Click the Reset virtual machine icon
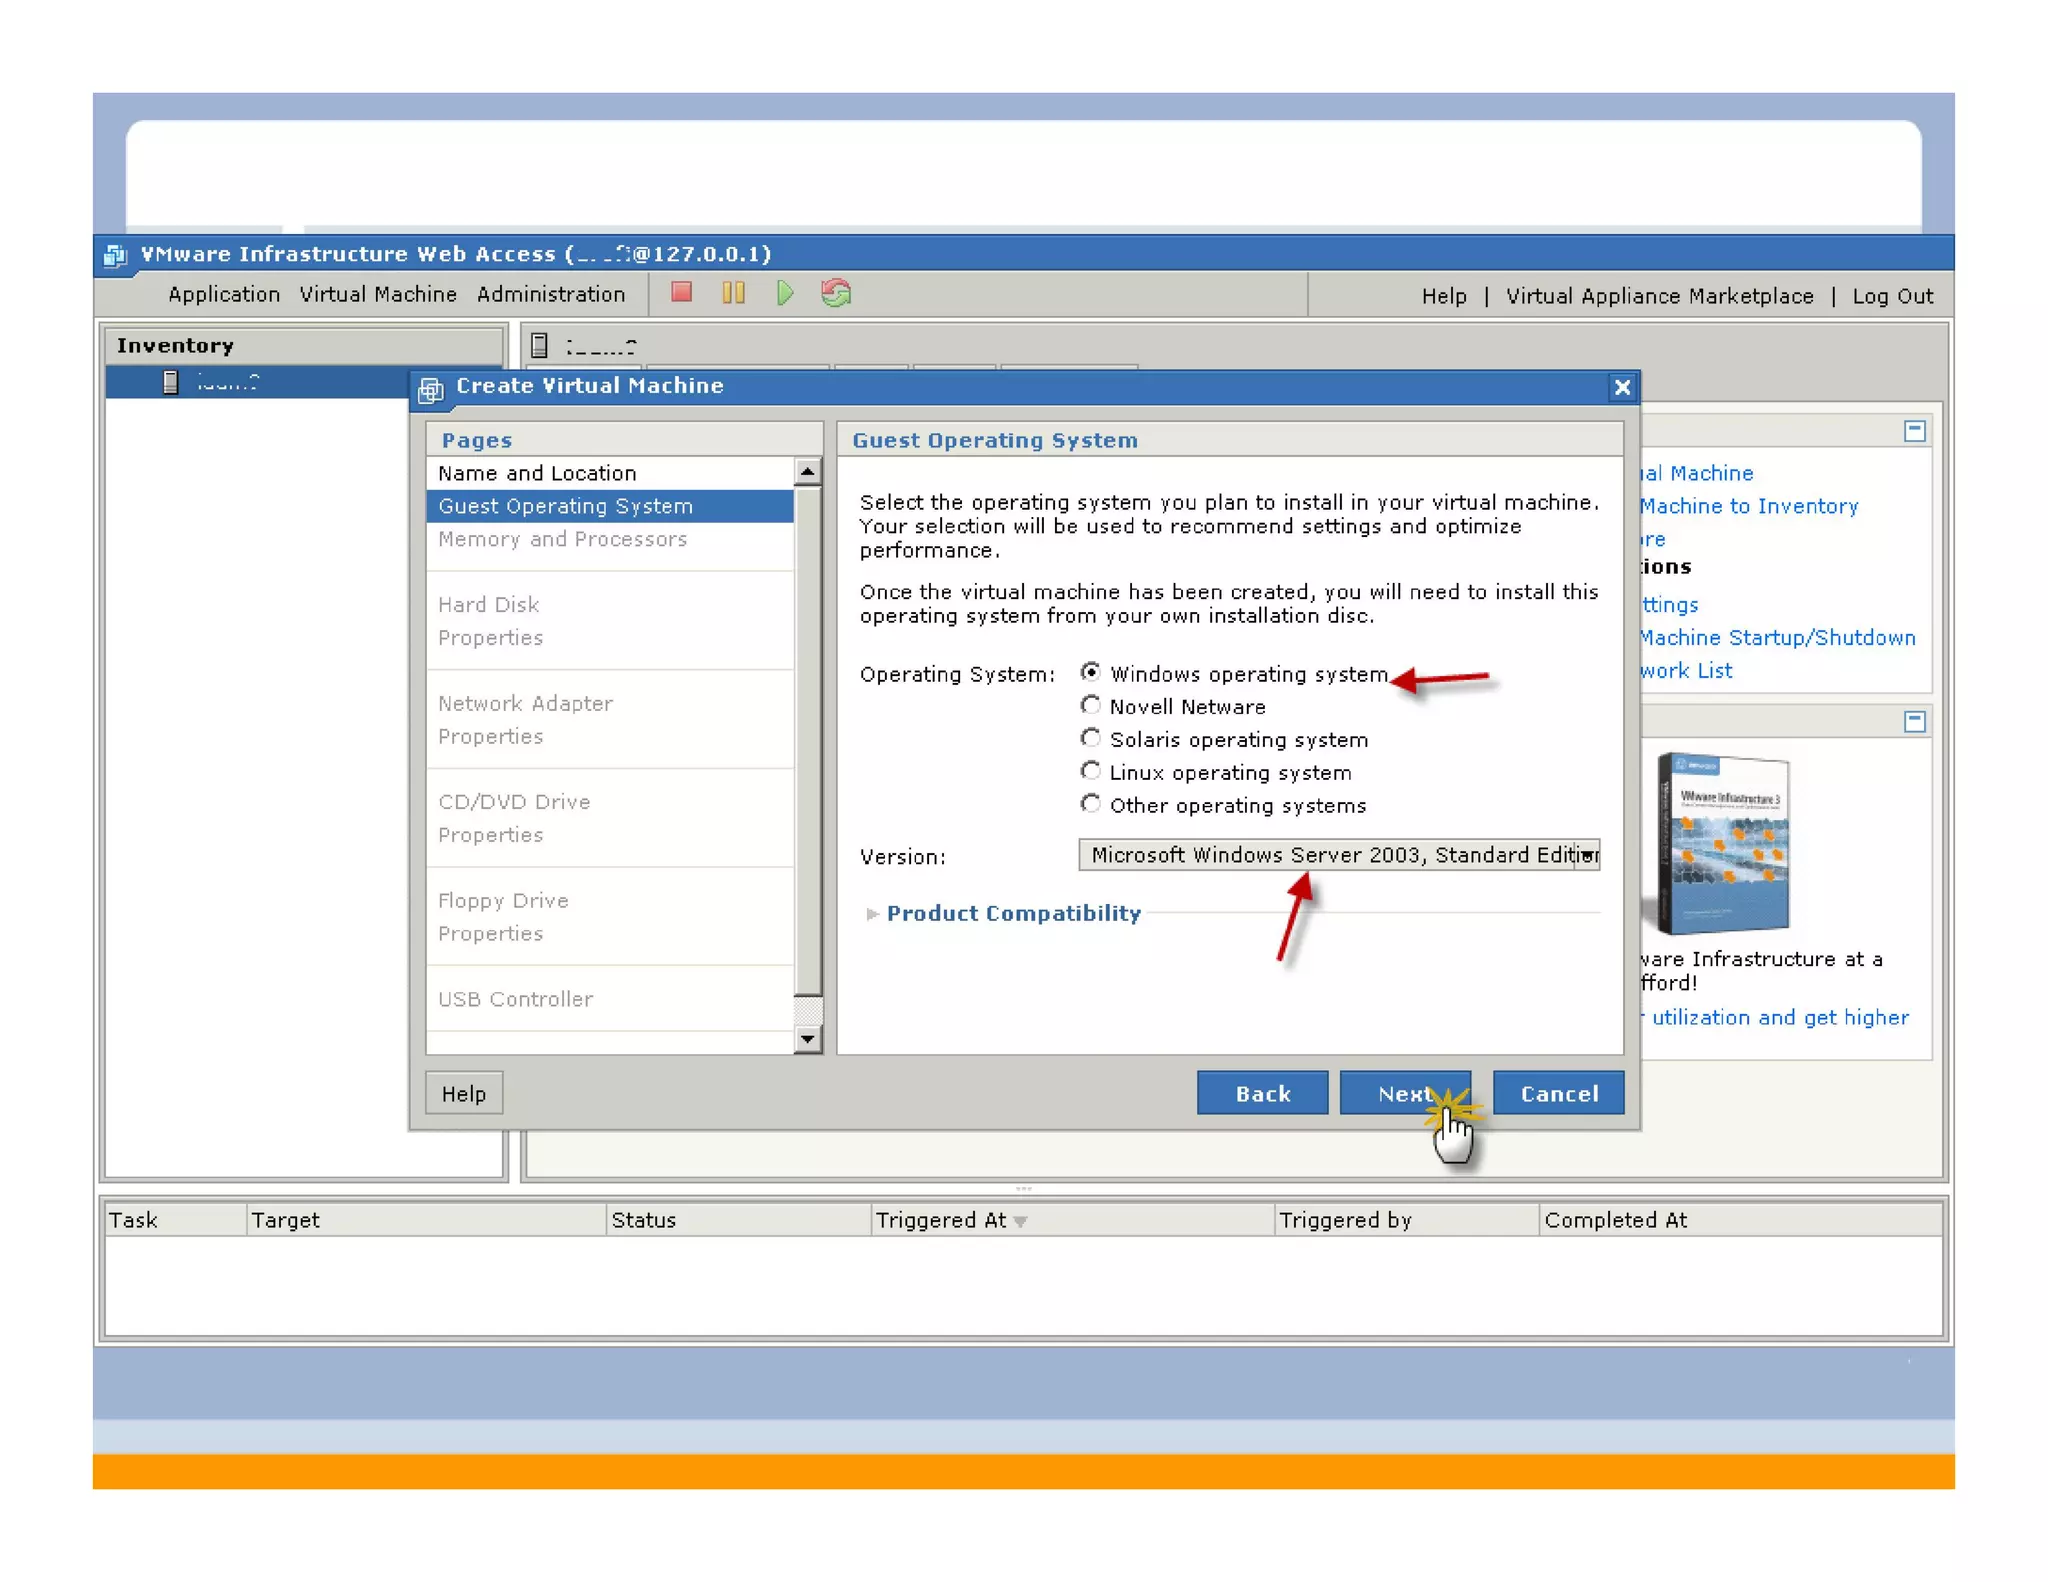Viewport: 2048px width, 1582px height. 836,293
